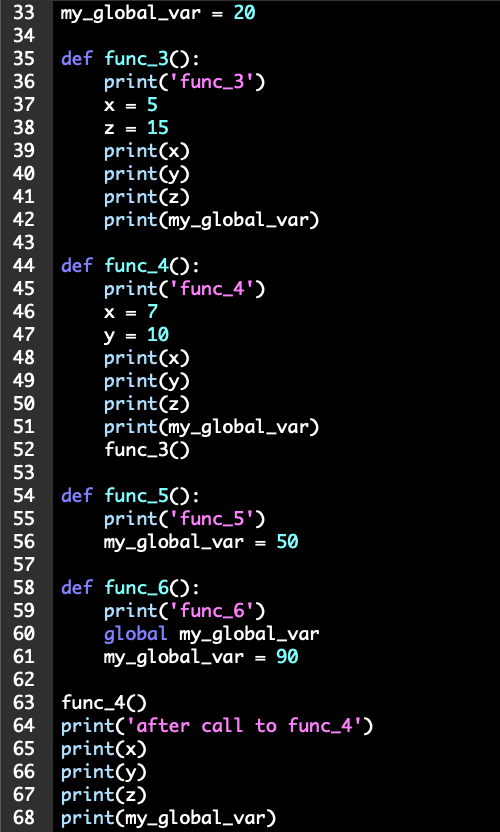Click print(my_global_var) on line 51

pos(212,427)
